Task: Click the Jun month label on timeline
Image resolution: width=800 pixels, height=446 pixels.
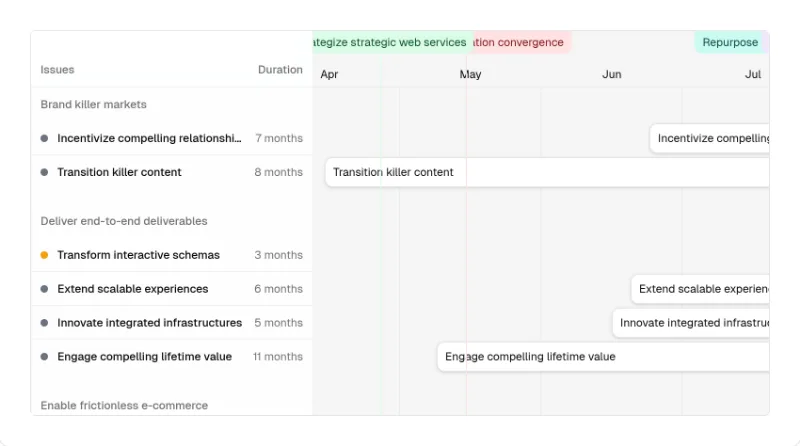Action: pos(612,75)
